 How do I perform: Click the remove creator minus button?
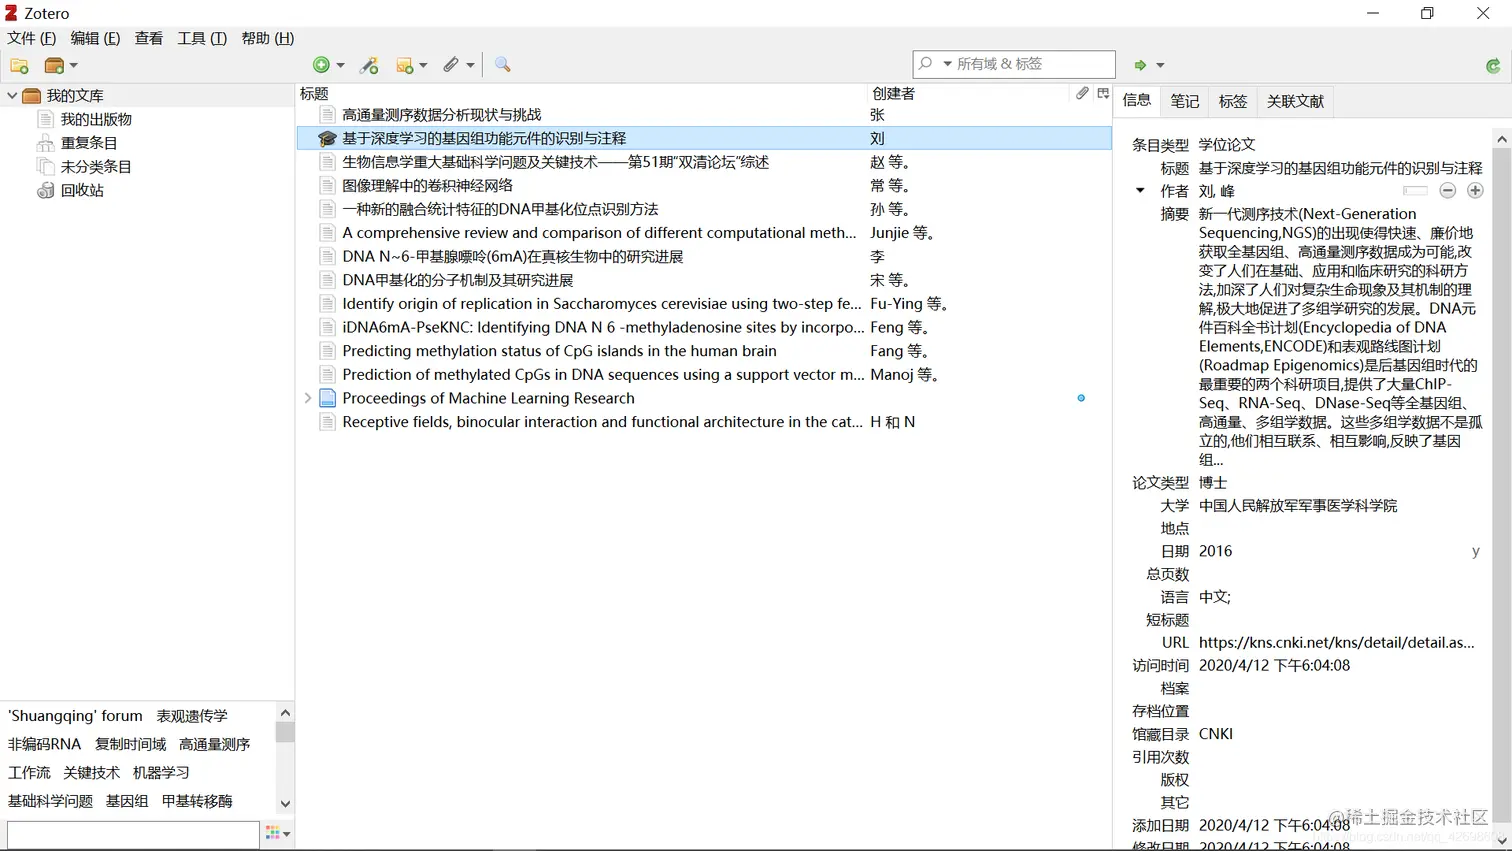[1447, 191]
